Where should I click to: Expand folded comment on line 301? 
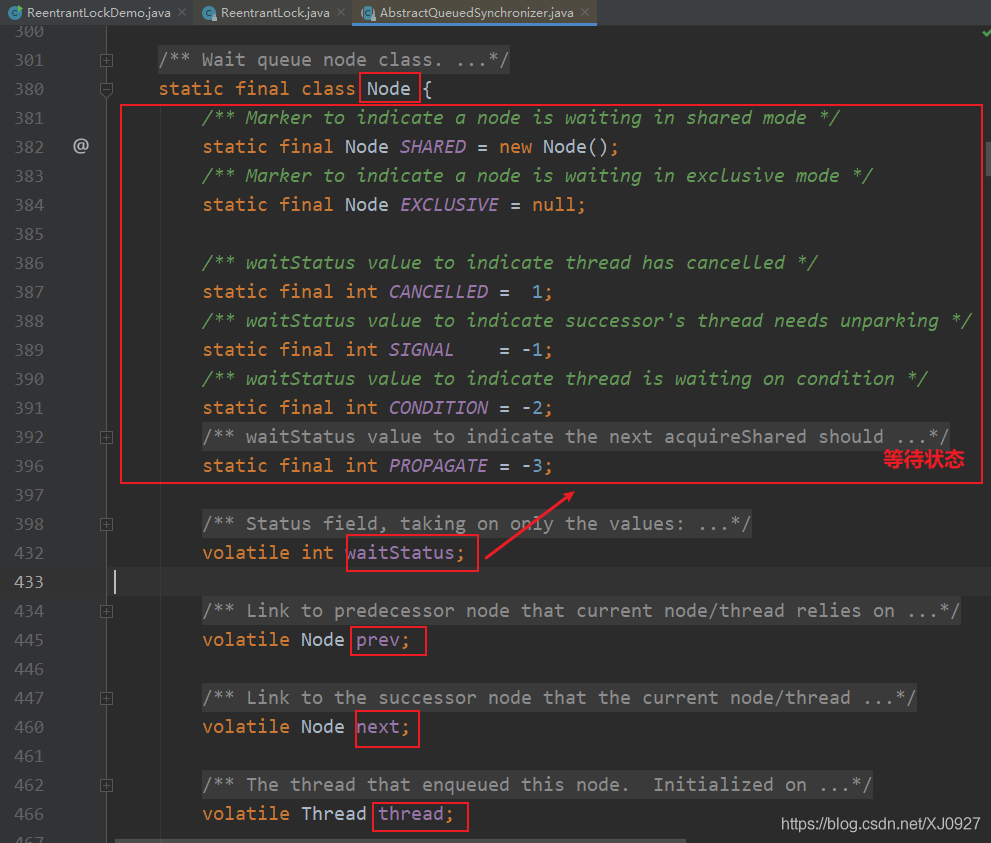(x=106, y=61)
